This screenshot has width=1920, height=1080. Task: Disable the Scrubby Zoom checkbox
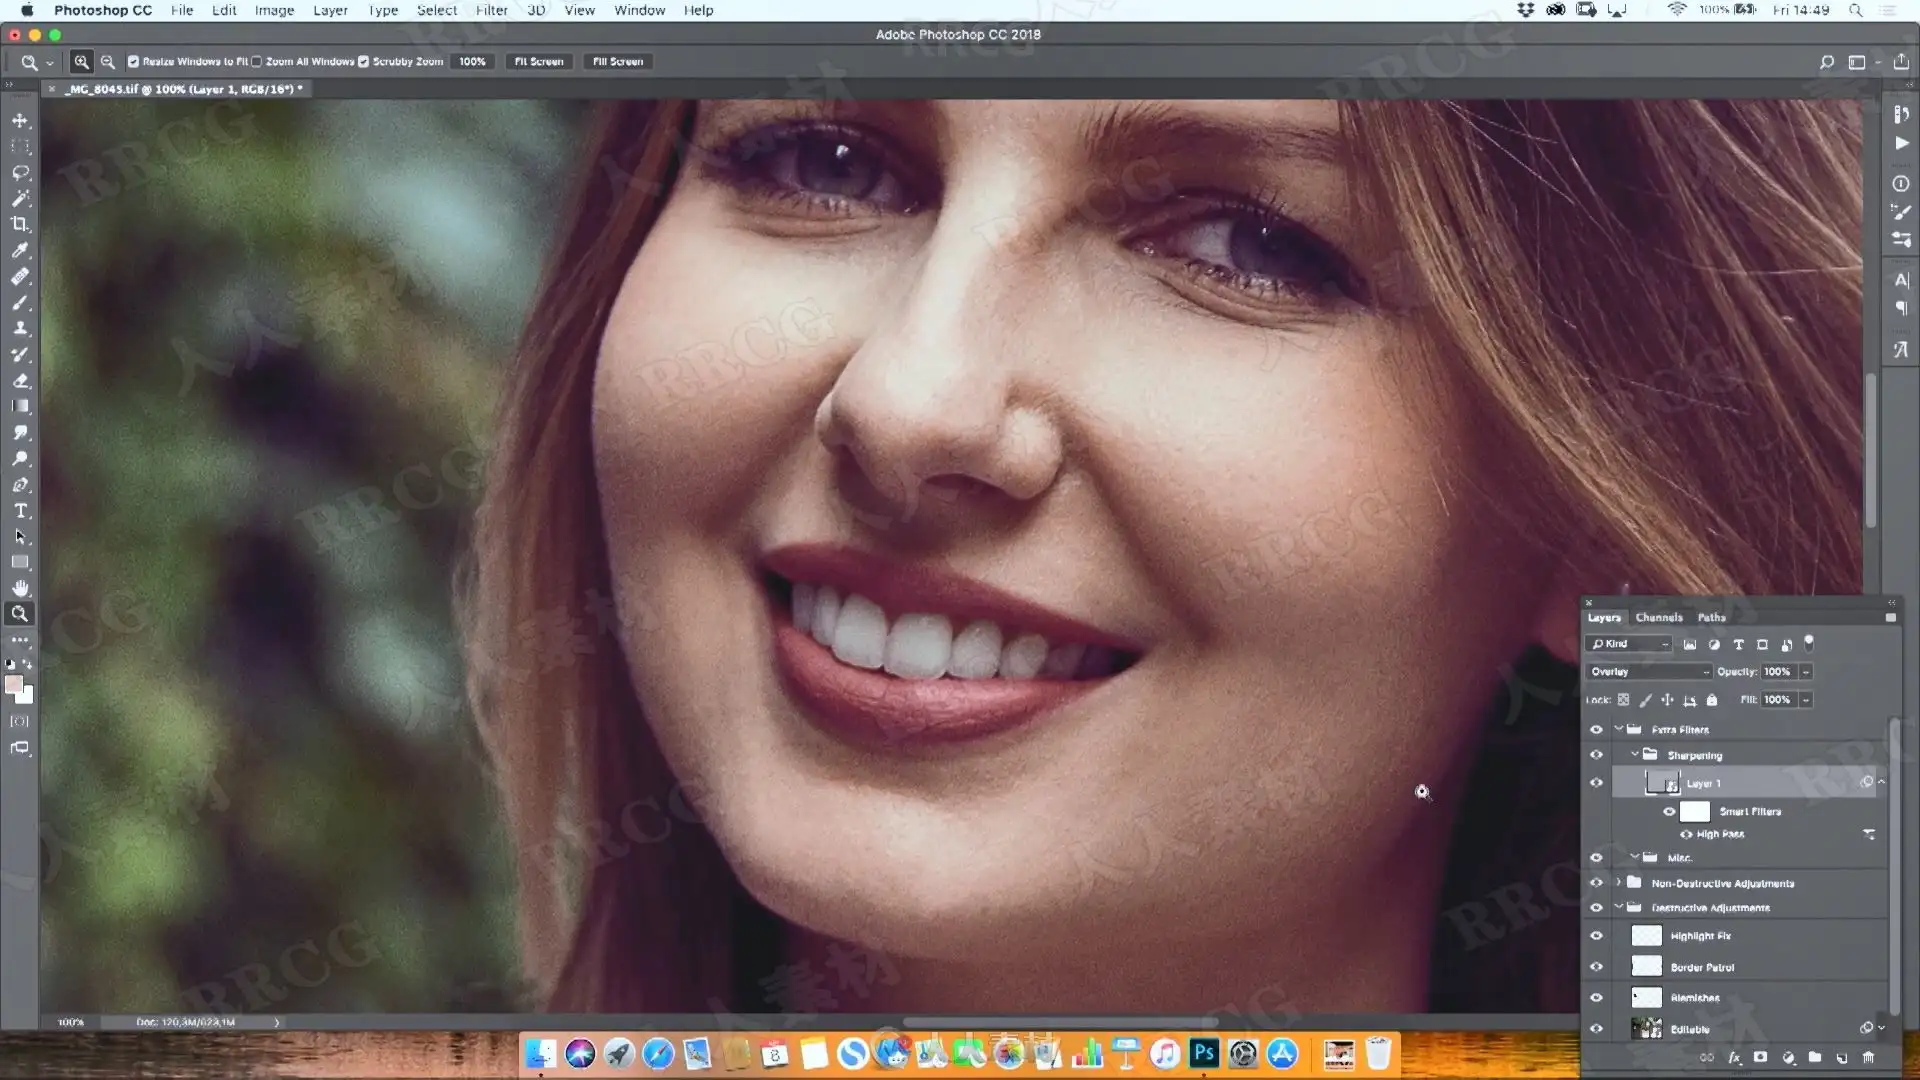point(364,62)
